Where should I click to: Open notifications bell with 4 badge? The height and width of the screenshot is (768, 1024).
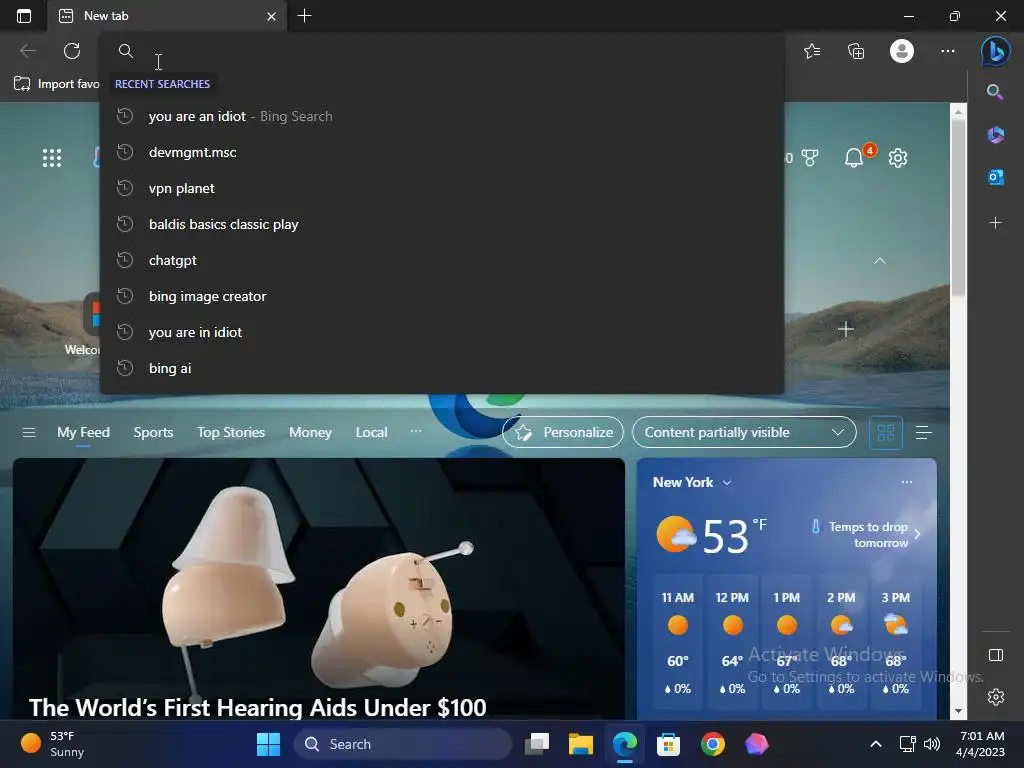pyautogui.click(x=856, y=157)
